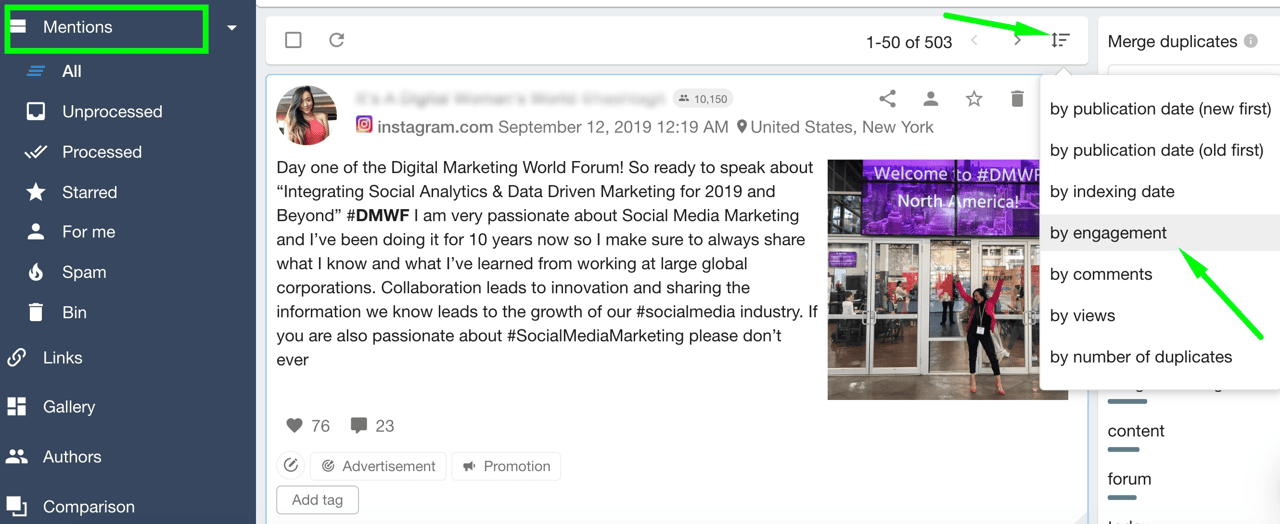Viewport: 1280px width, 524px height.
Task: Go to next page of mentions
Action: point(1017,41)
